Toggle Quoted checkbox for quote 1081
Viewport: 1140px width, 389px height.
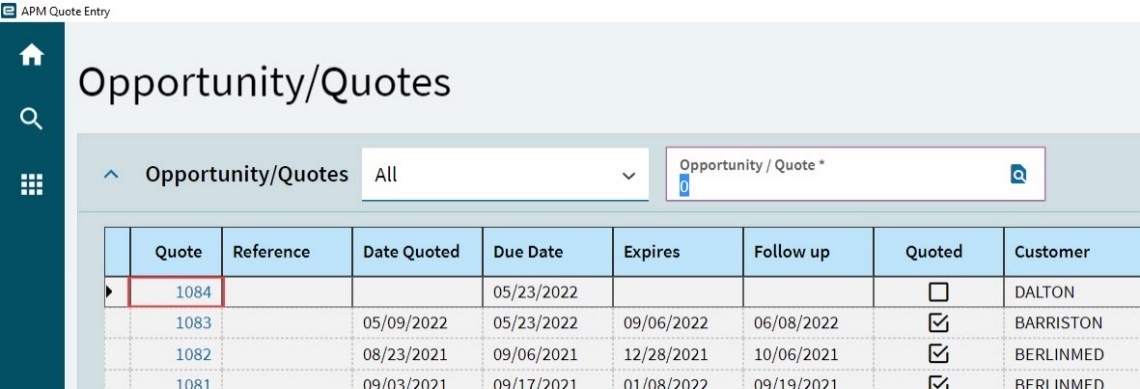click(x=938, y=383)
